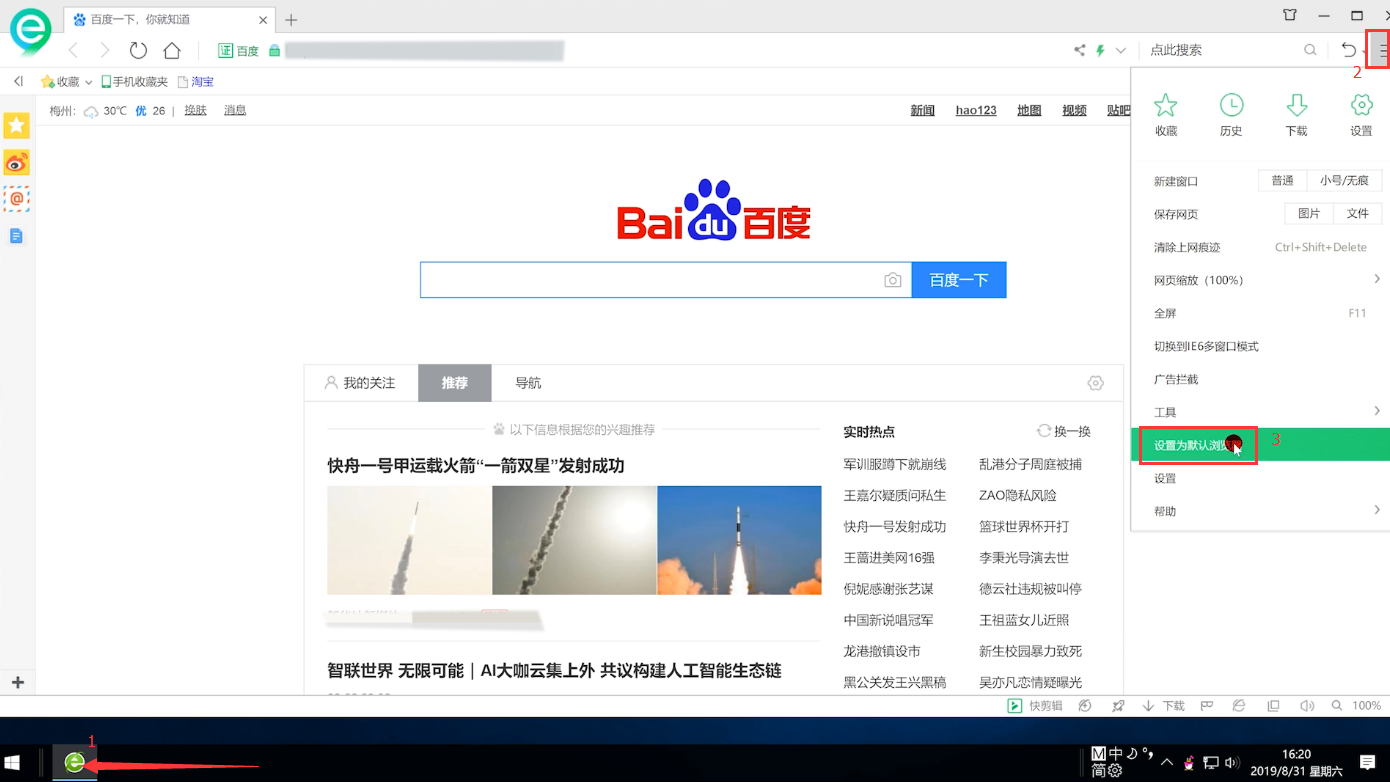Click the green lightning speed-mode icon
Image resolution: width=1390 pixels, height=782 pixels.
pos(1100,50)
